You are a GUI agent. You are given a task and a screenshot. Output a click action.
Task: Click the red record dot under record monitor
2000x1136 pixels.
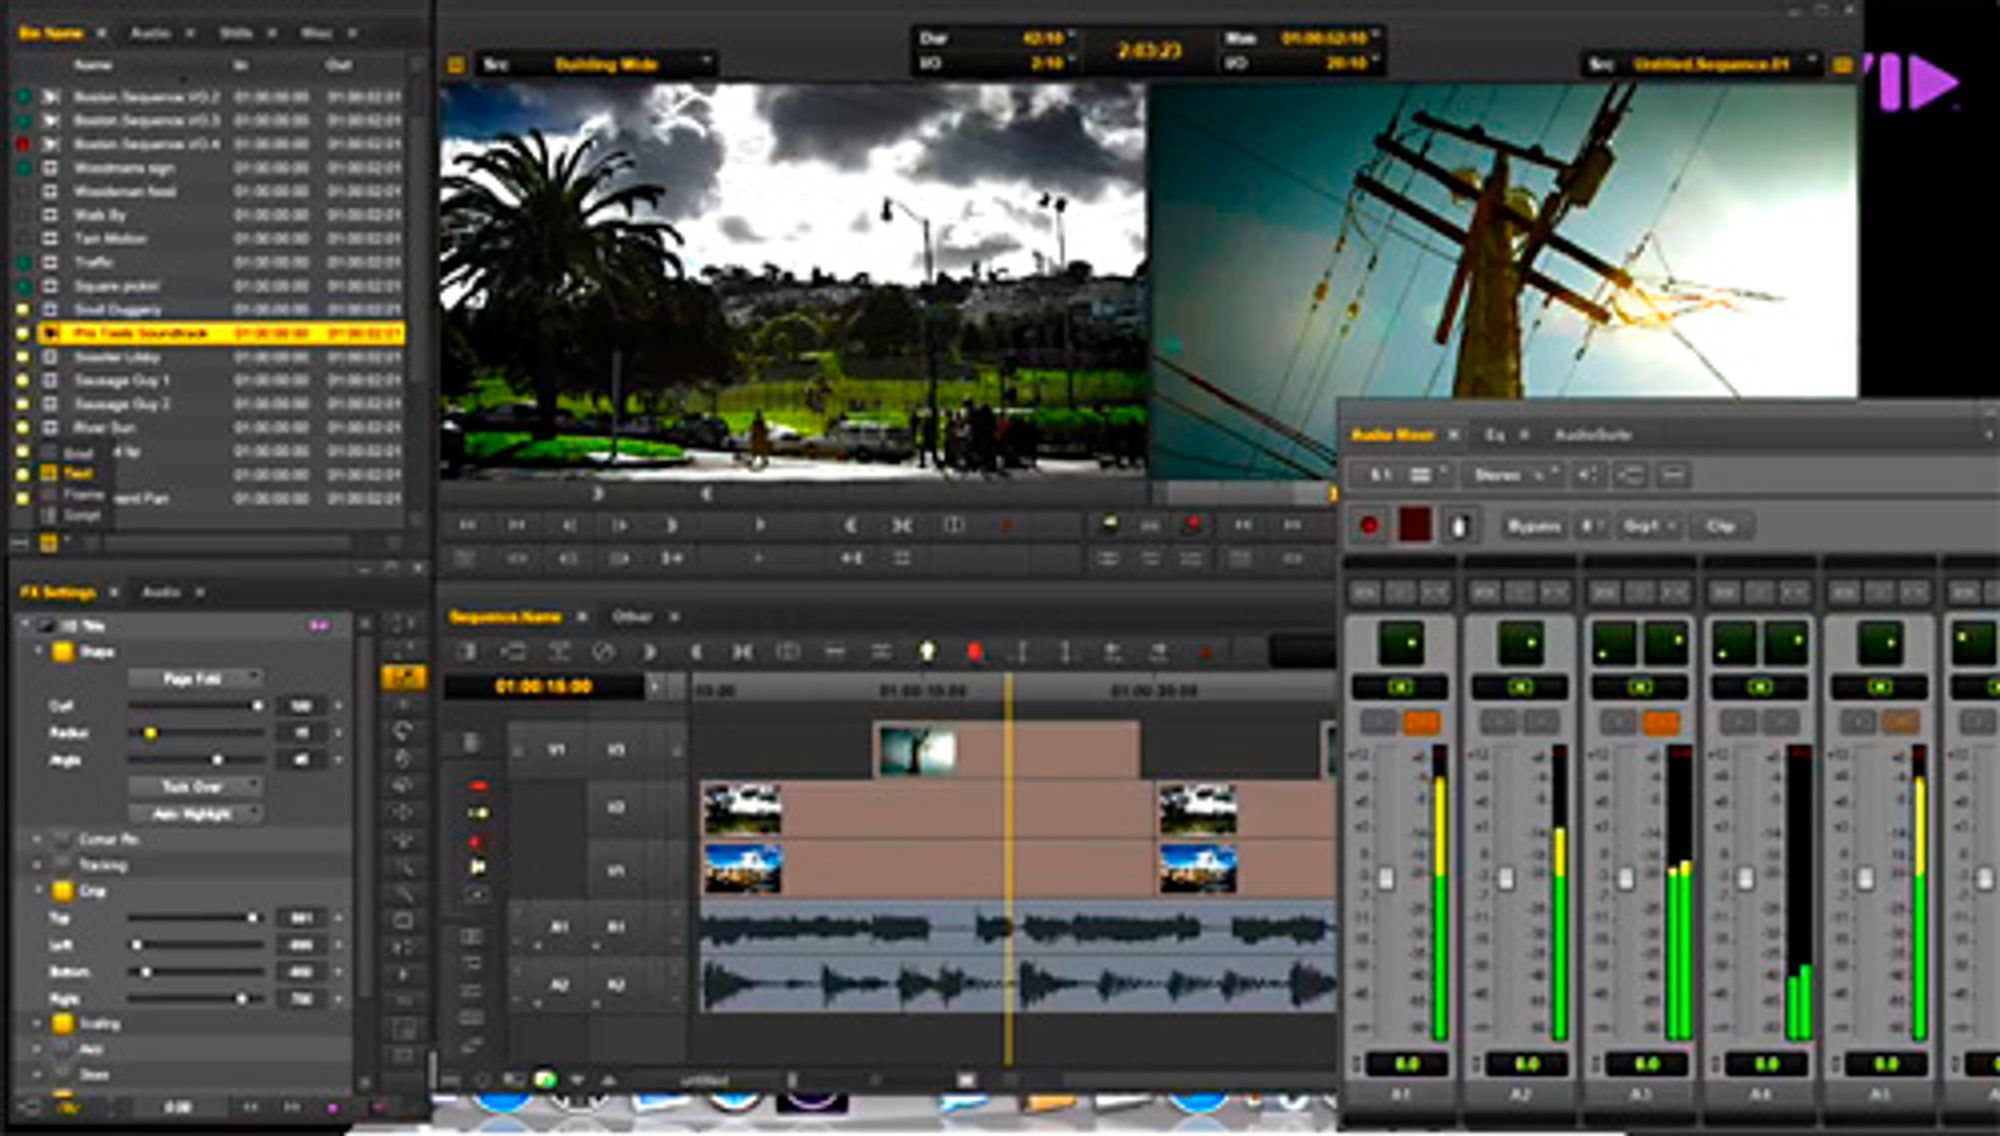pos(1192,524)
